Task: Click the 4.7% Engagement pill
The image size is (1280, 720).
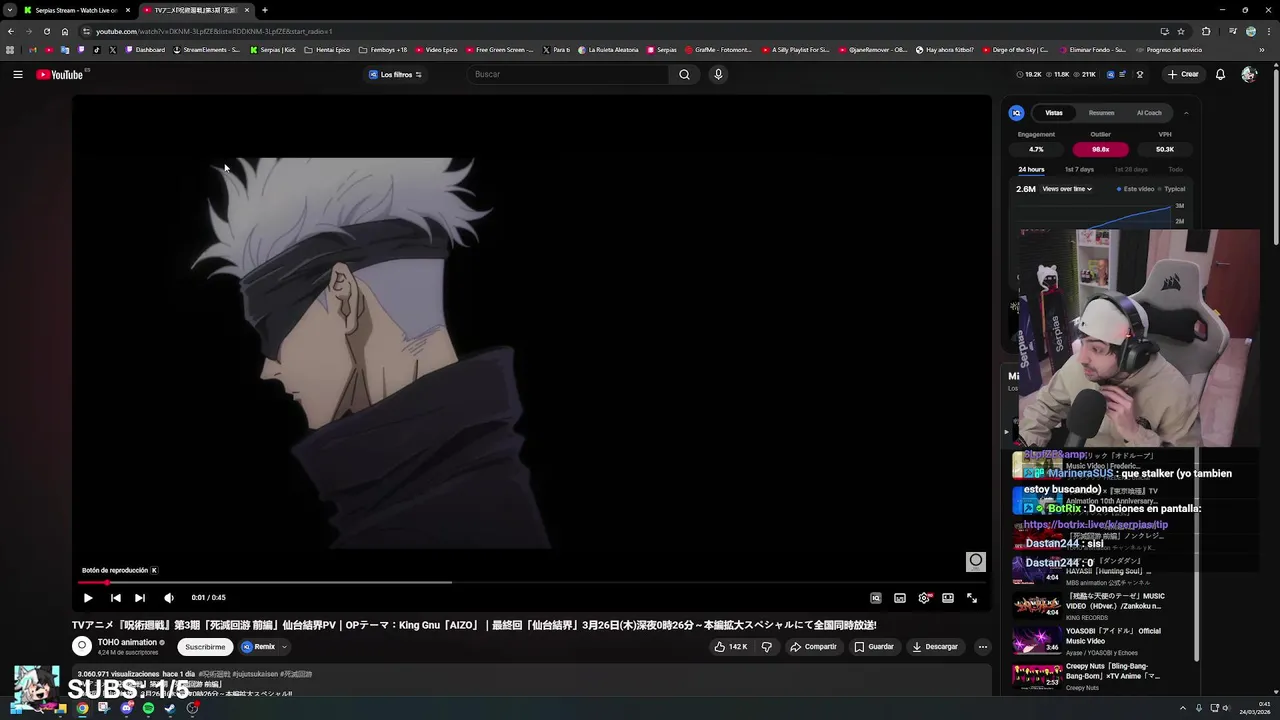Action: click(x=1036, y=149)
